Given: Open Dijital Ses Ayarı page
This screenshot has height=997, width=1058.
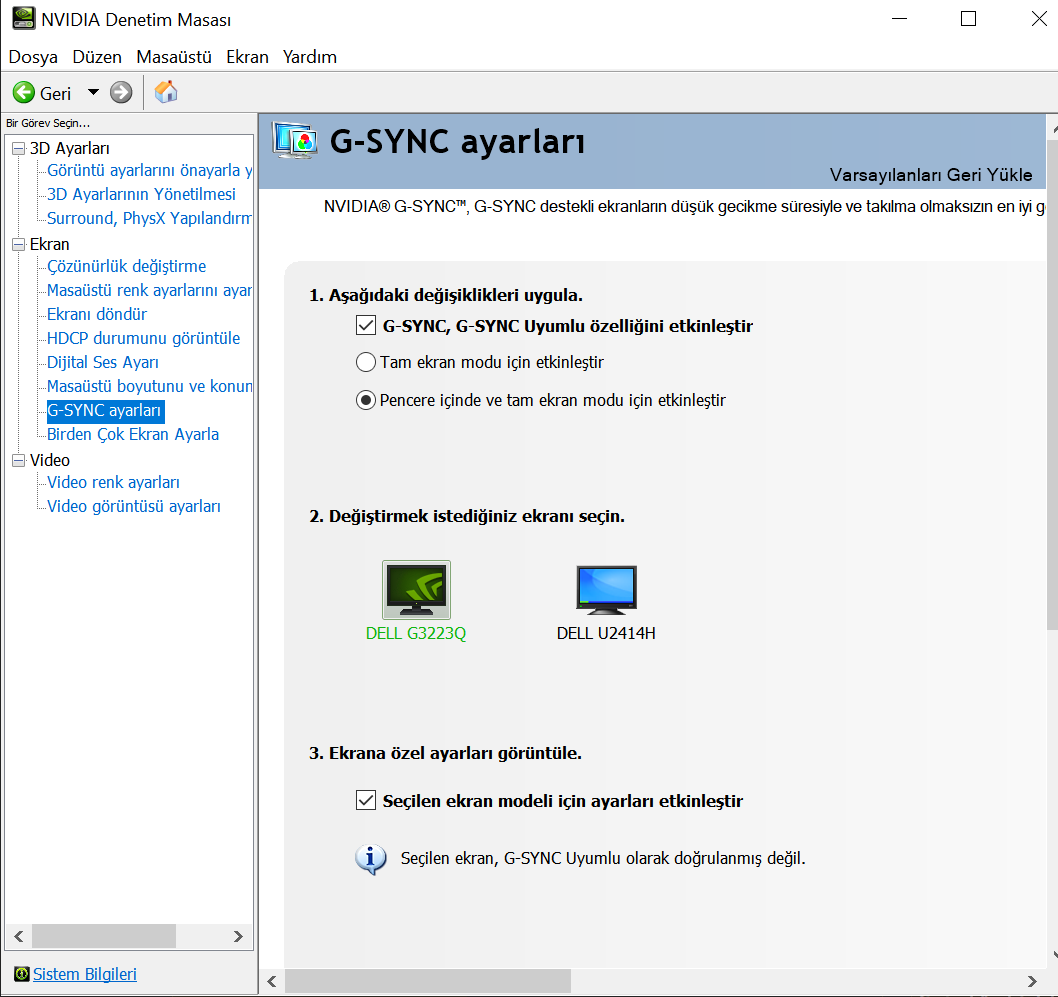Looking at the screenshot, I should (x=103, y=362).
